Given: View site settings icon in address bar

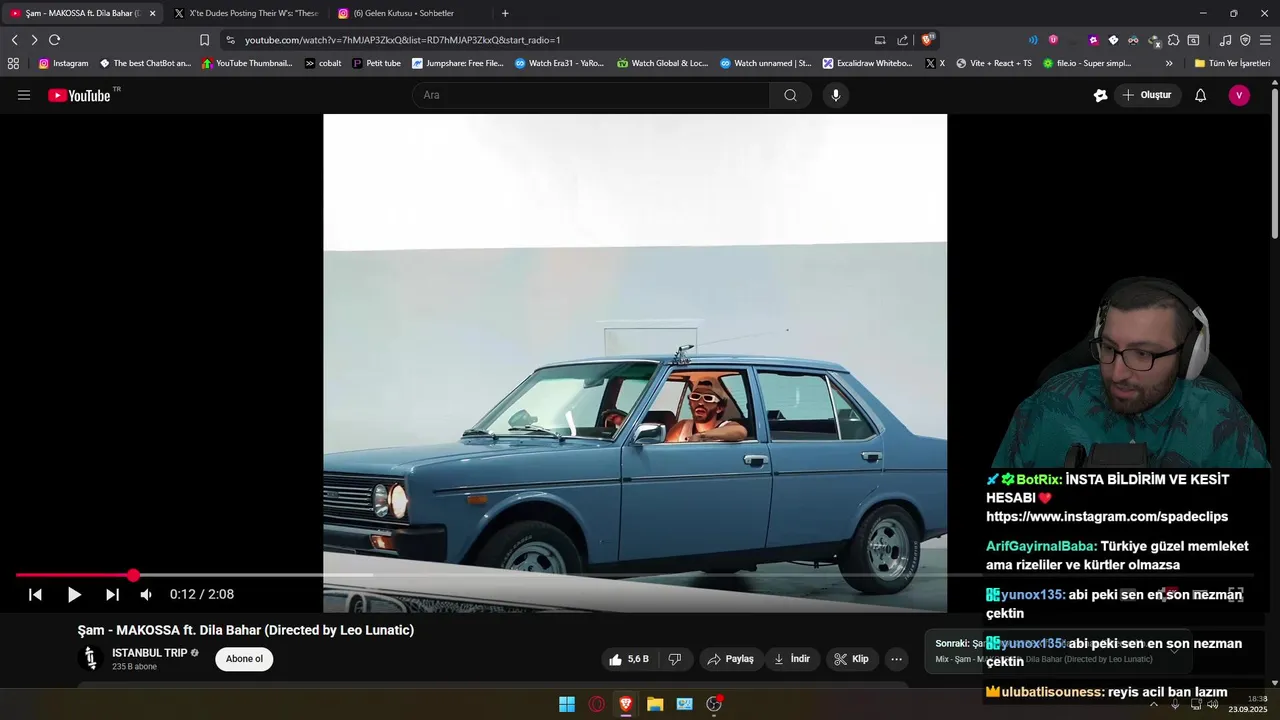Looking at the screenshot, I should (x=230, y=40).
